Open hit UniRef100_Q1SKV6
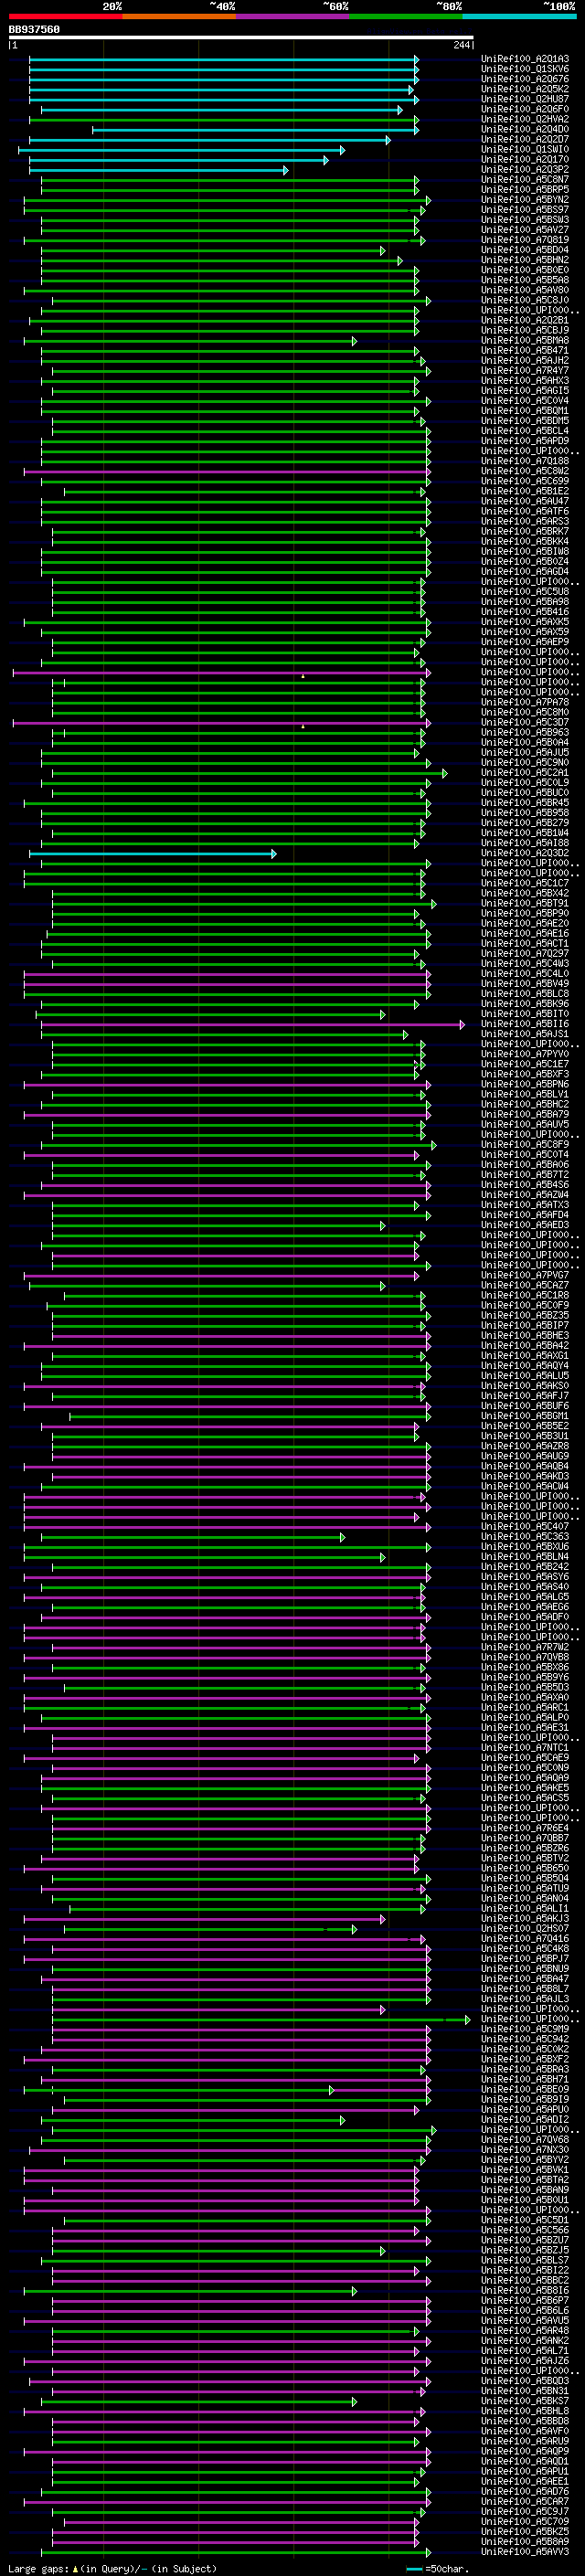This screenshot has width=585, height=2576. click(x=525, y=69)
